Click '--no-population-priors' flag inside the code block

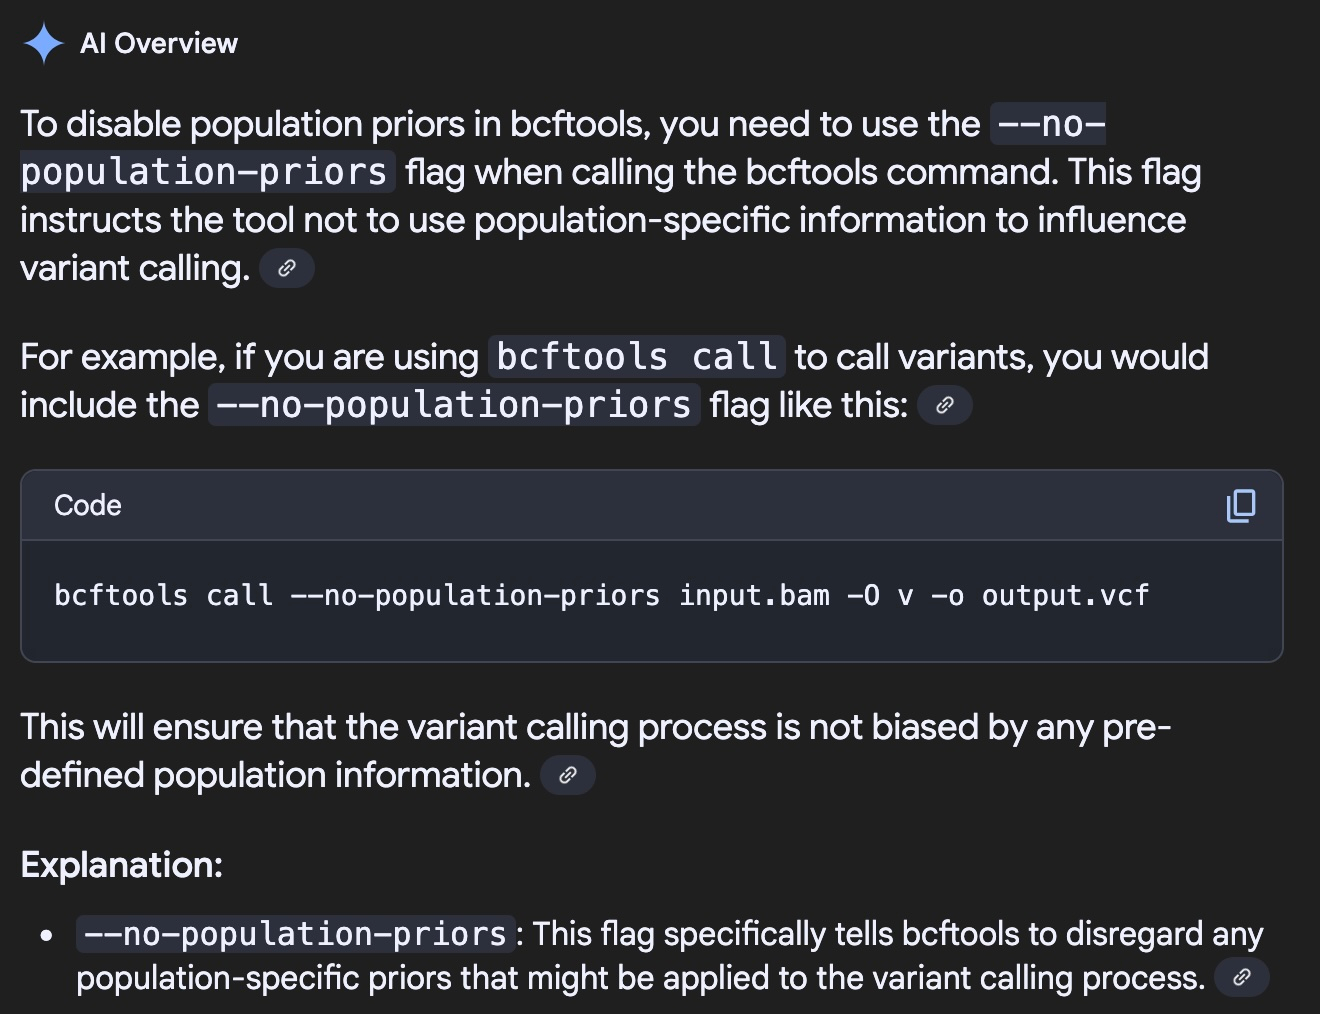click(475, 596)
